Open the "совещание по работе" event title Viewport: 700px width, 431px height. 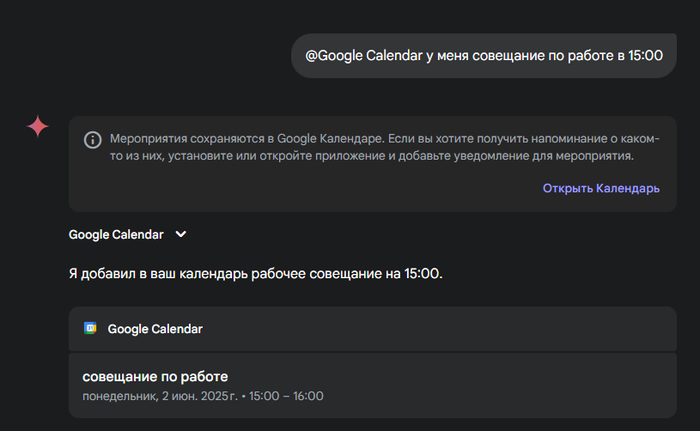tap(155, 376)
